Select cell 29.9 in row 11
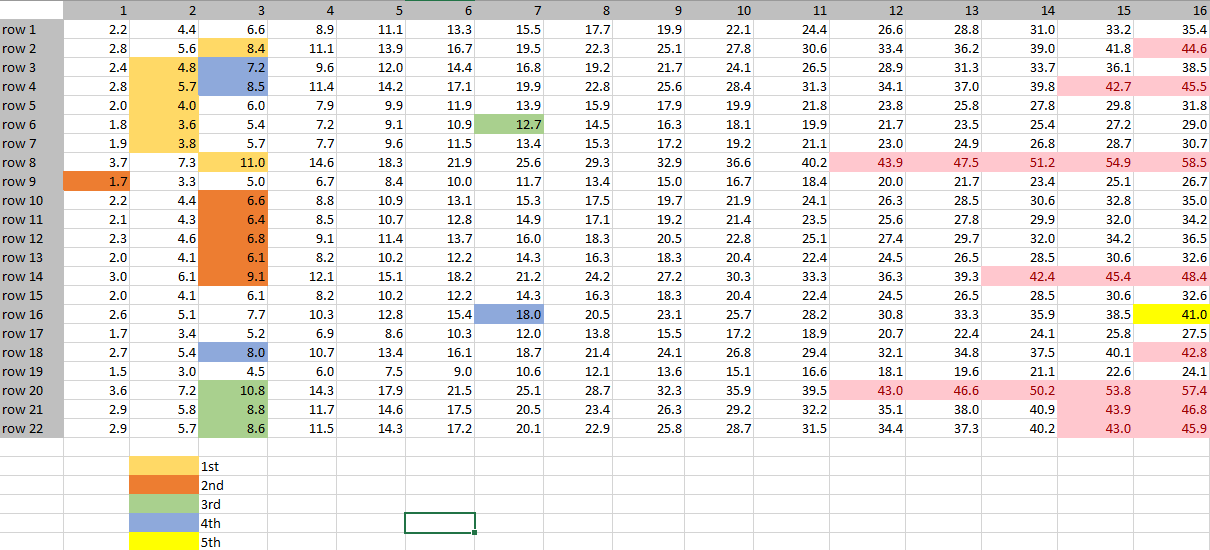This screenshot has width=1210, height=550. (x=1020, y=219)
